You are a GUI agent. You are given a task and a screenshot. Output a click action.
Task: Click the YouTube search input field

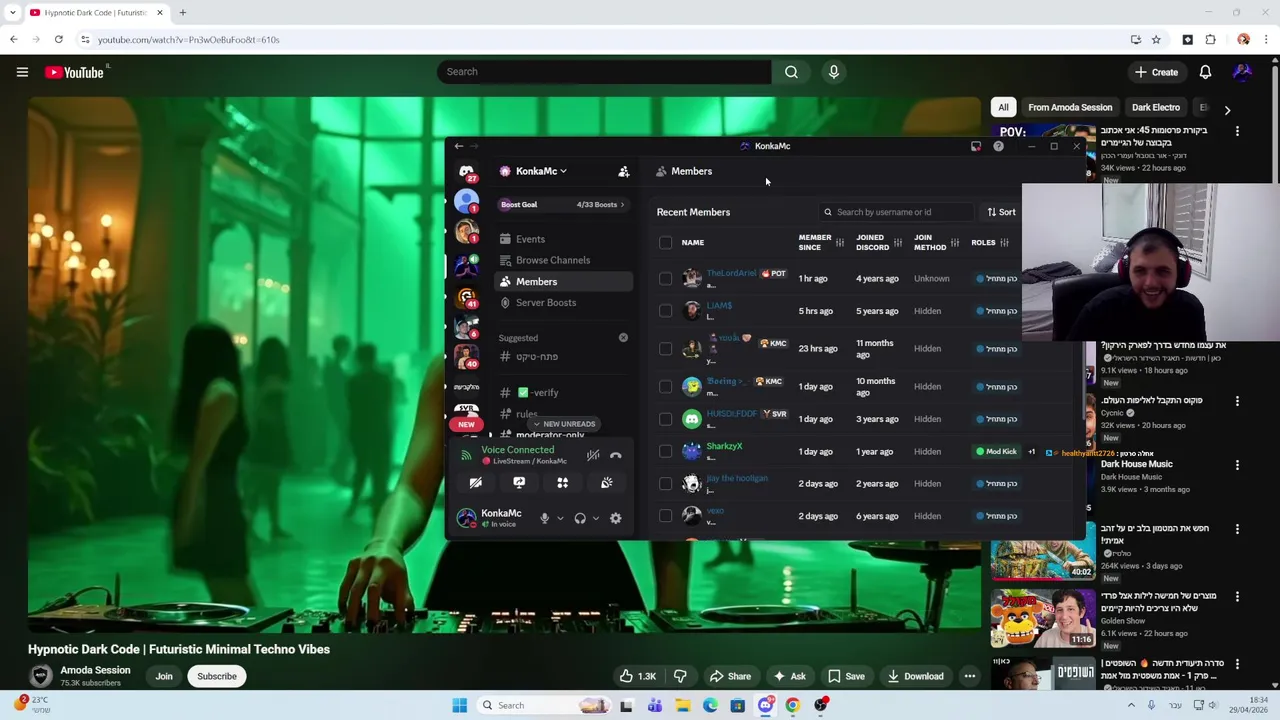coord(604,72)
